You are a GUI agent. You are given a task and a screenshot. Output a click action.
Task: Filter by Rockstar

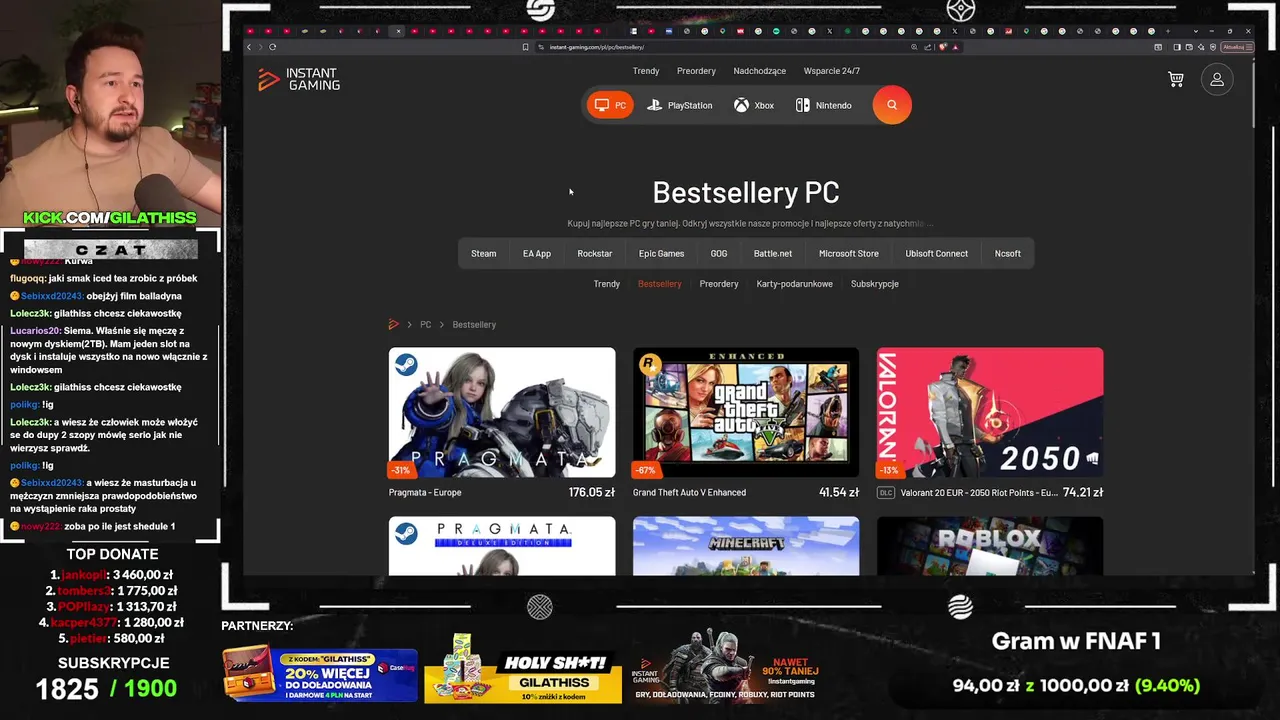click(x=595, y=254)
